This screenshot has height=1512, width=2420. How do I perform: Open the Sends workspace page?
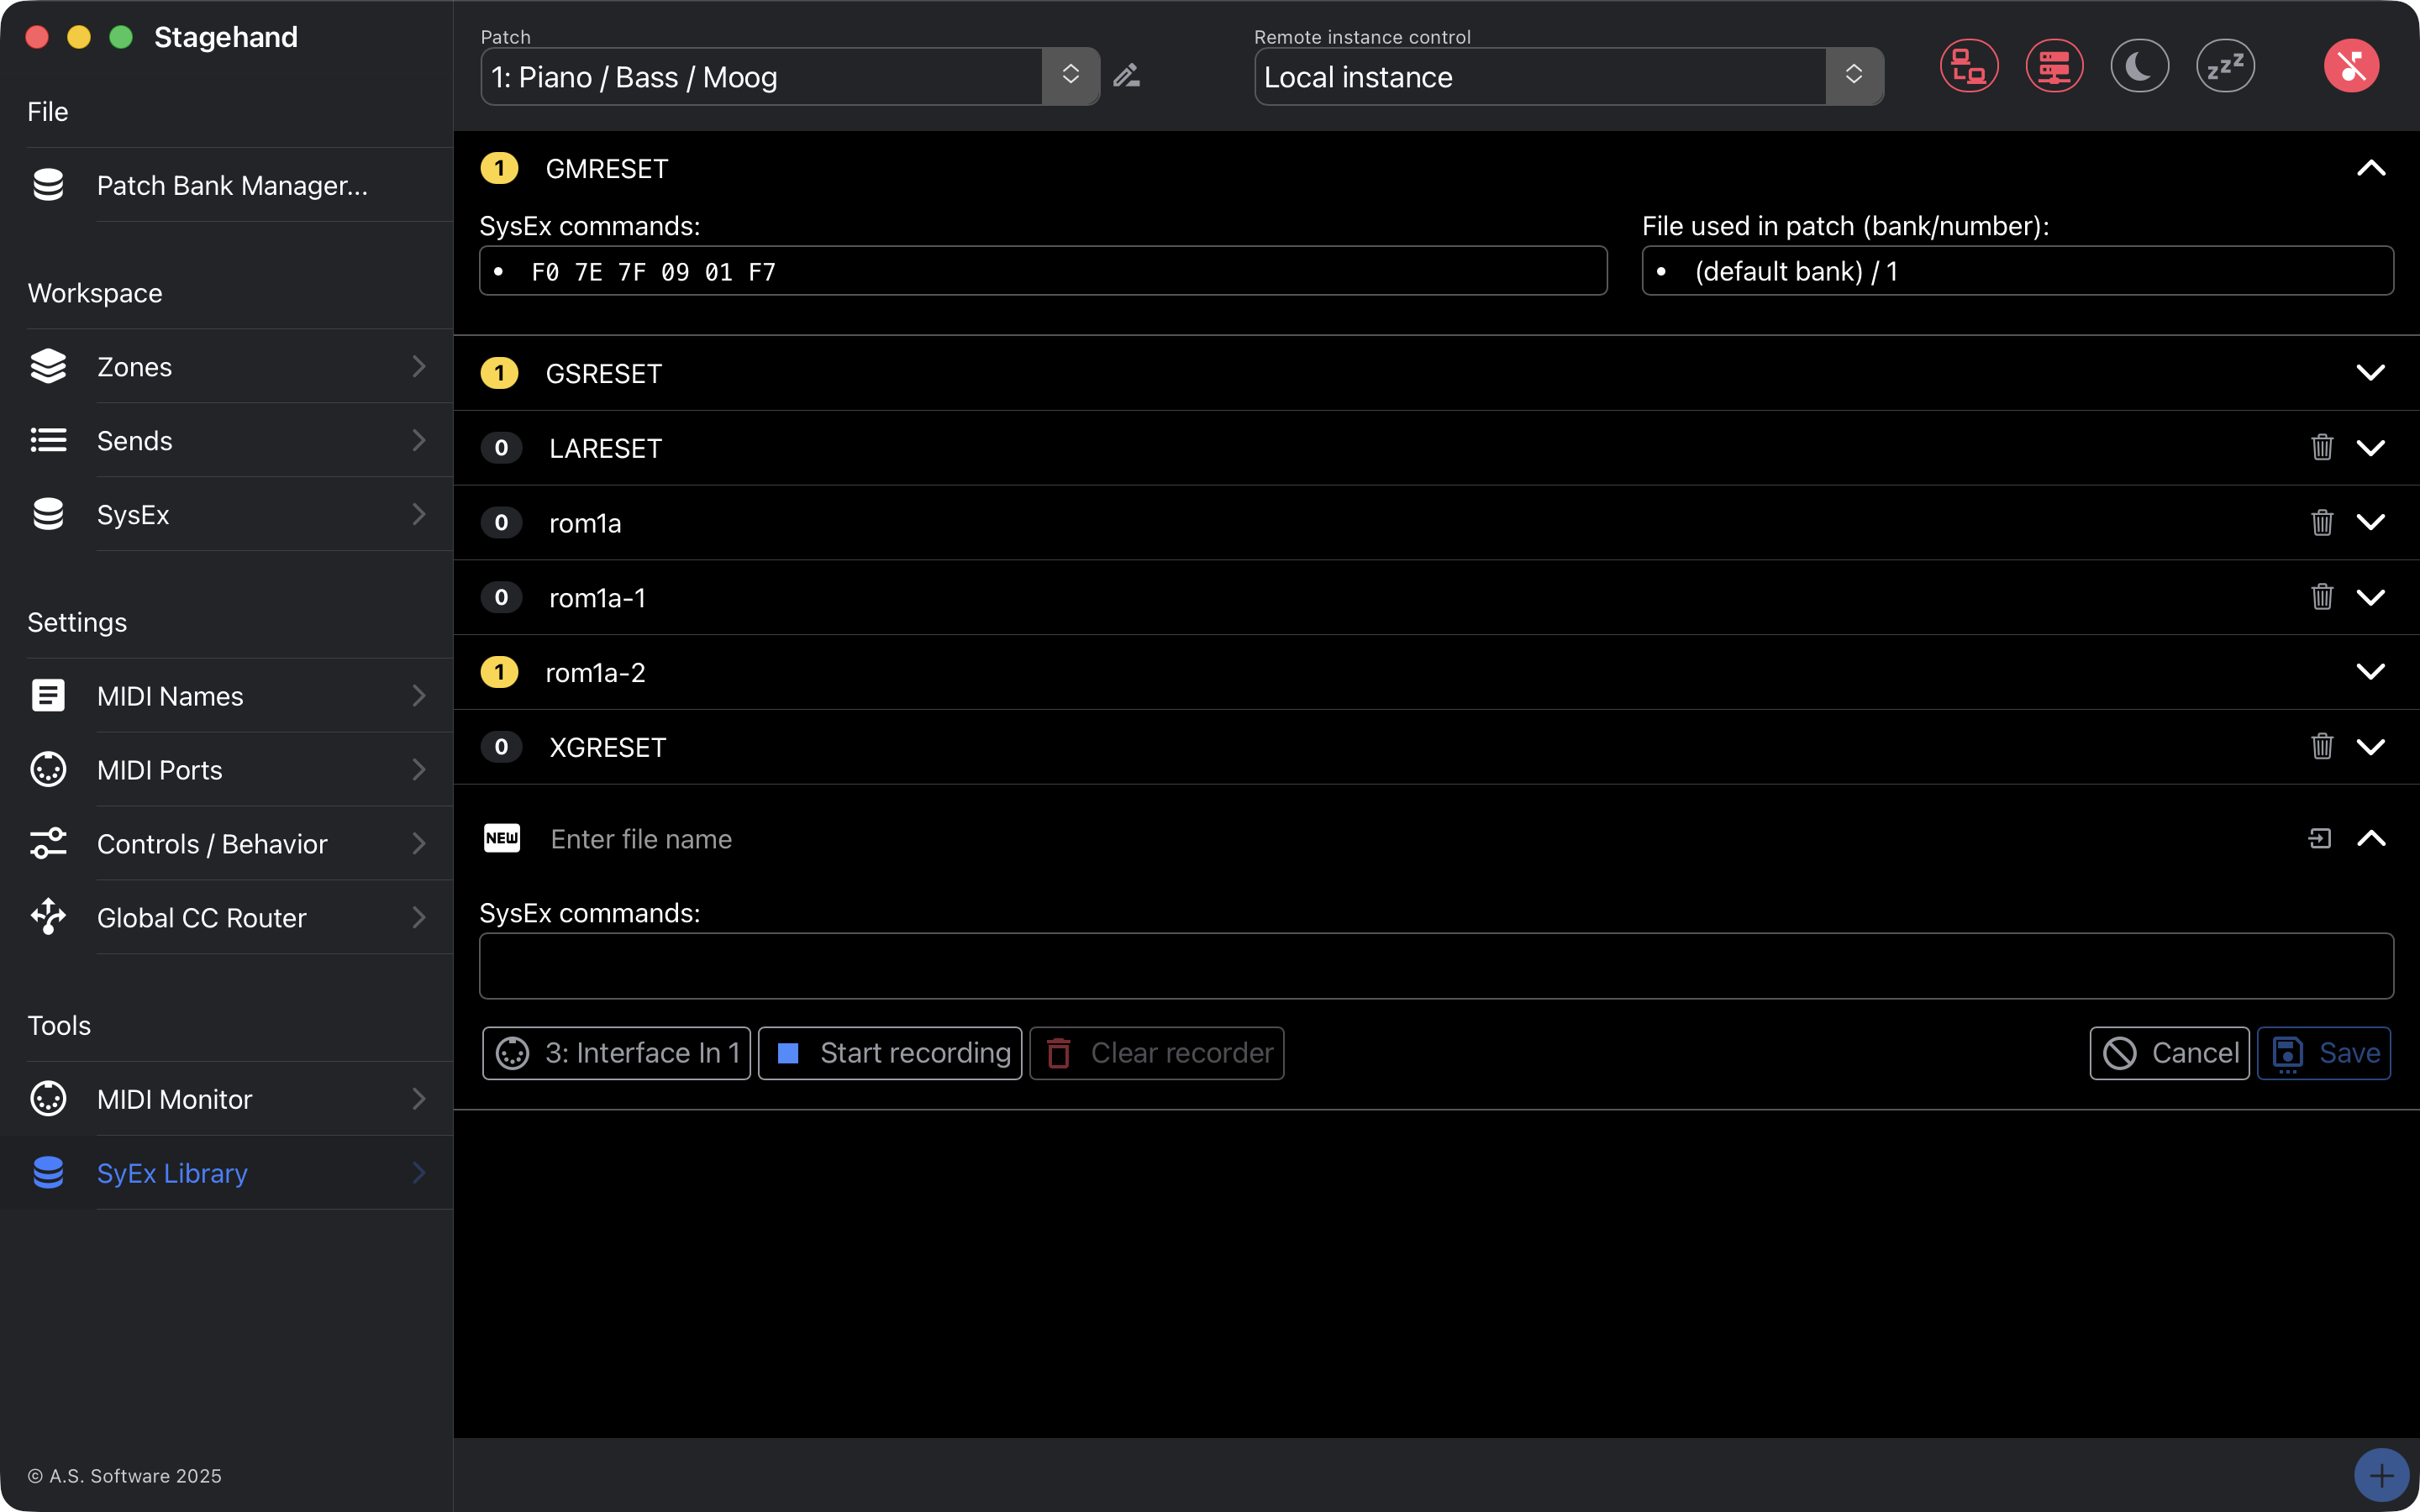click(228, 440)
